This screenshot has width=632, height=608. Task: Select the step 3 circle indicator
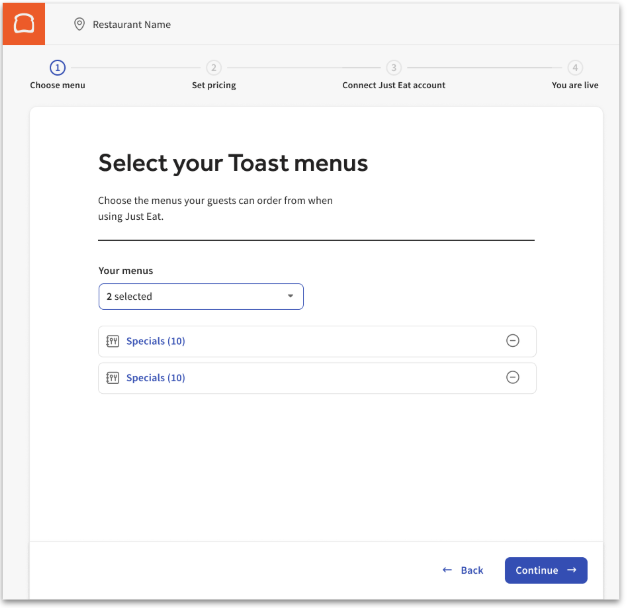(x=394, y=68)
